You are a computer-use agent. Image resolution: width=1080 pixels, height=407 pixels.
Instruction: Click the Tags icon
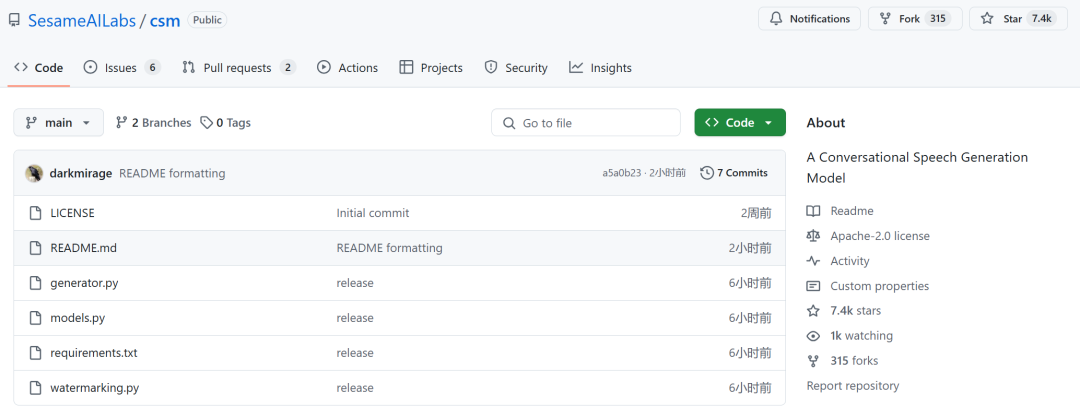tap(206, 123)
